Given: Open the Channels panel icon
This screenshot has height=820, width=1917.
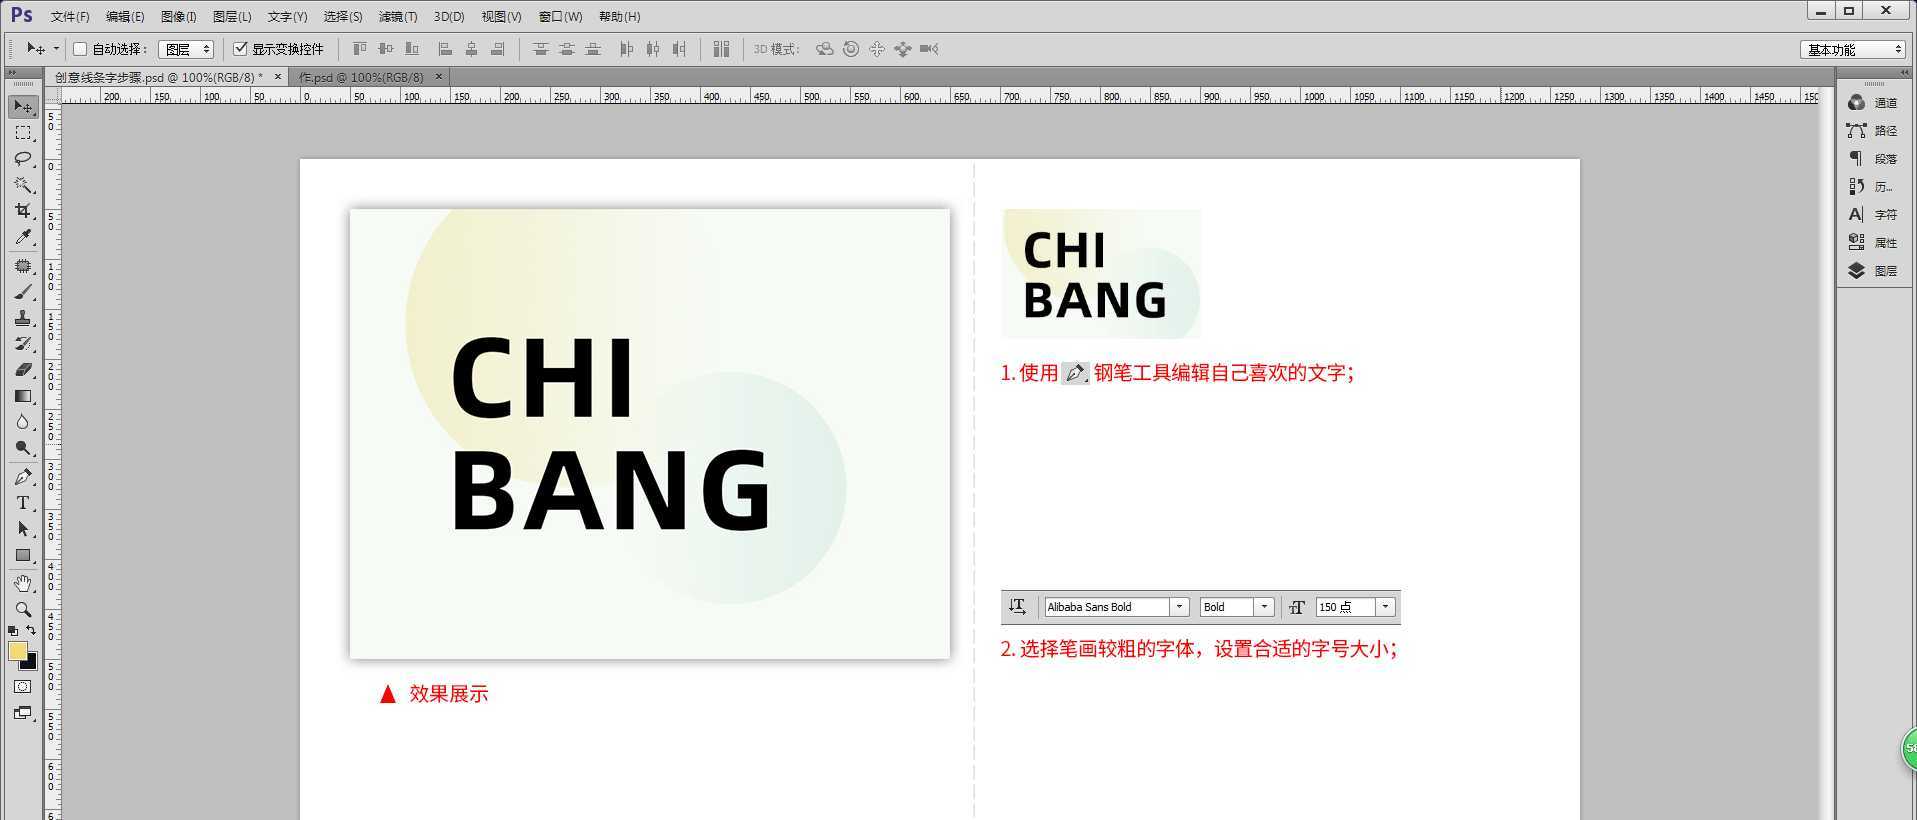Looking at the screenshot, I should (1857, 103).
